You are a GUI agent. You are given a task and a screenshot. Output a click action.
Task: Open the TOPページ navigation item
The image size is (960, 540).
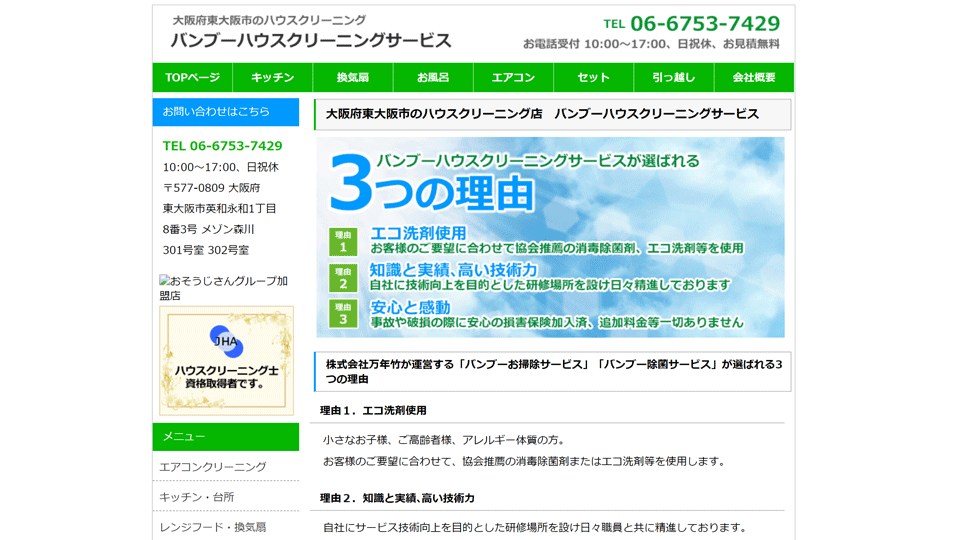[192, 78]
